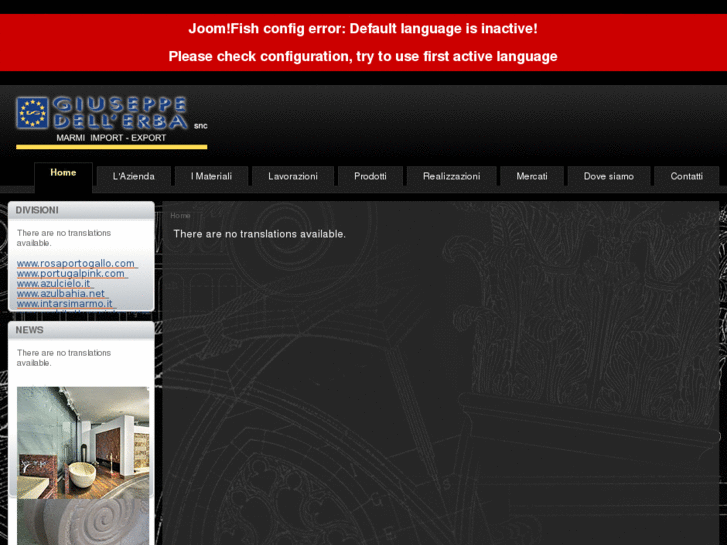Open the Prodotti menu item
Viewport: 727px width, 545px height.
point(370,176)
